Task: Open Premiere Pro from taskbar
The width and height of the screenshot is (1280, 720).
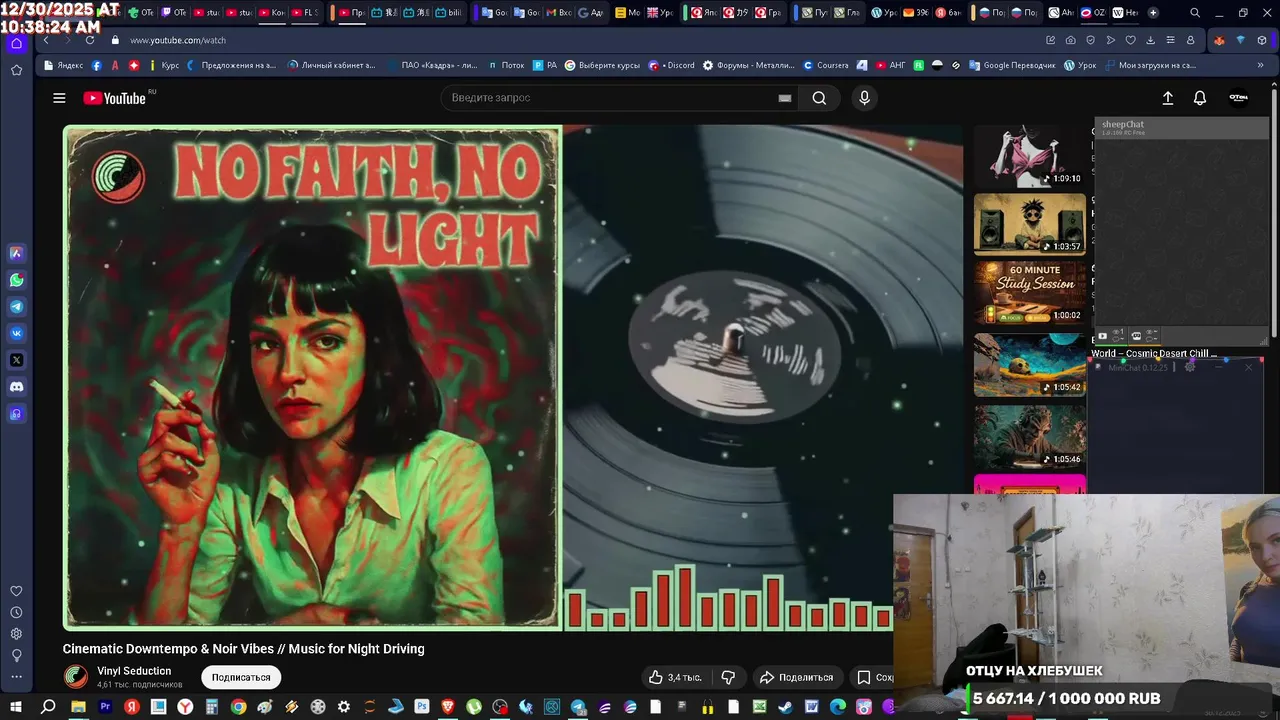Action: click(x=105, y=707)
